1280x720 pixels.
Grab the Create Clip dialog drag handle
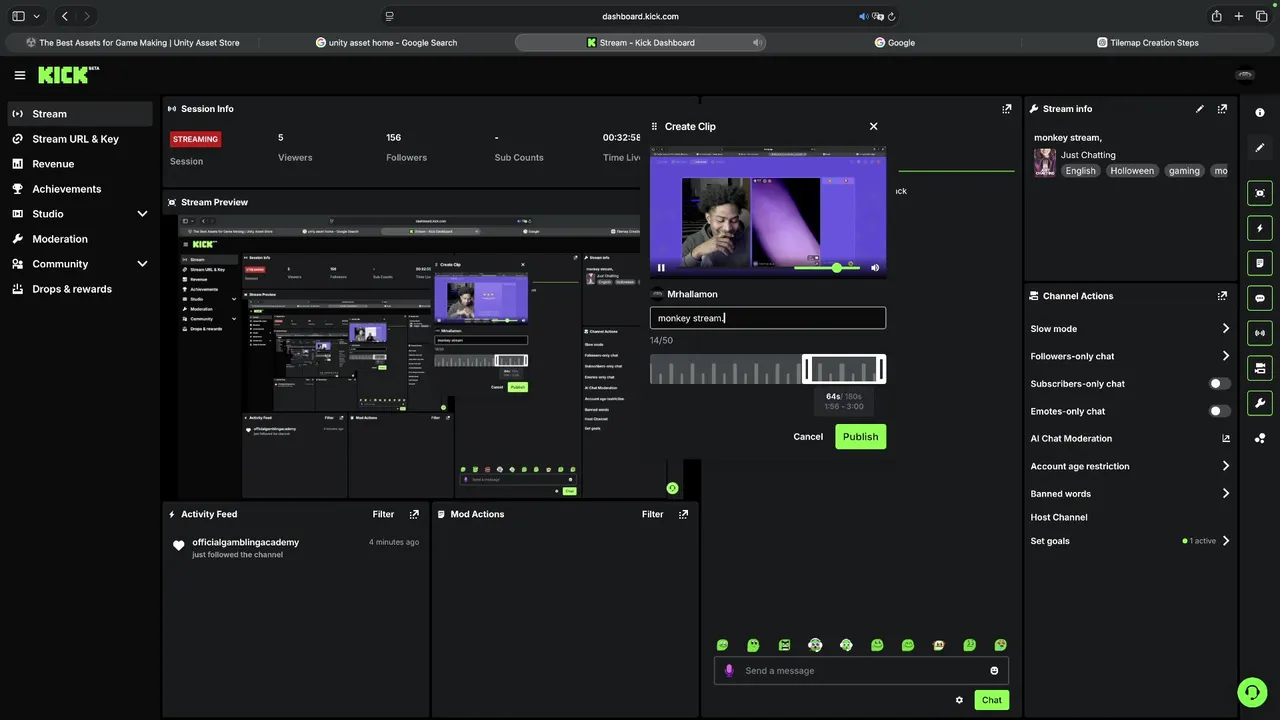(655, 127)
